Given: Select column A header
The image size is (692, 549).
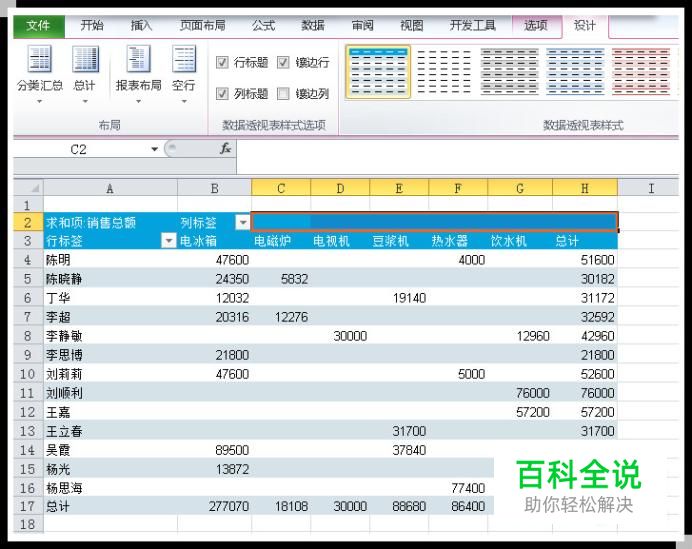Looking at the screenshot, I should [x=110, y=188].
